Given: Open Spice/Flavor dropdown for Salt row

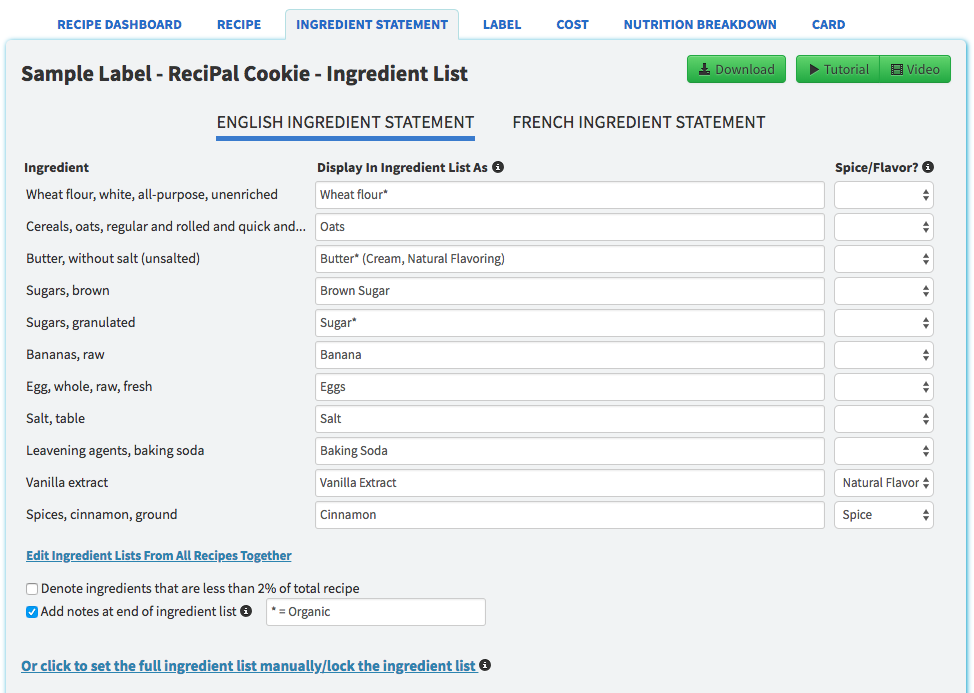Looking at the screenshot, I should pos(883,419).
